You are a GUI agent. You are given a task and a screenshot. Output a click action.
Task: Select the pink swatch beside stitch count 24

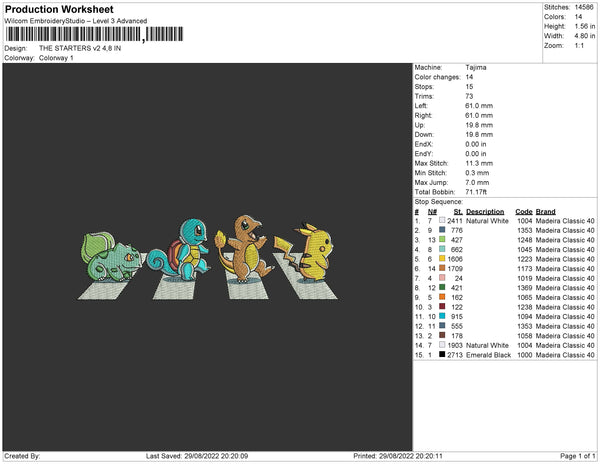(x=442, y=278)
